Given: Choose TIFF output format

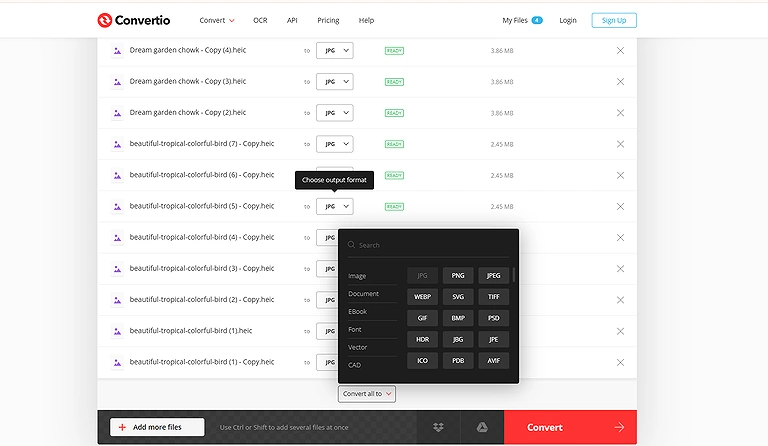Looking at the screenshot, I should point(493,297).
